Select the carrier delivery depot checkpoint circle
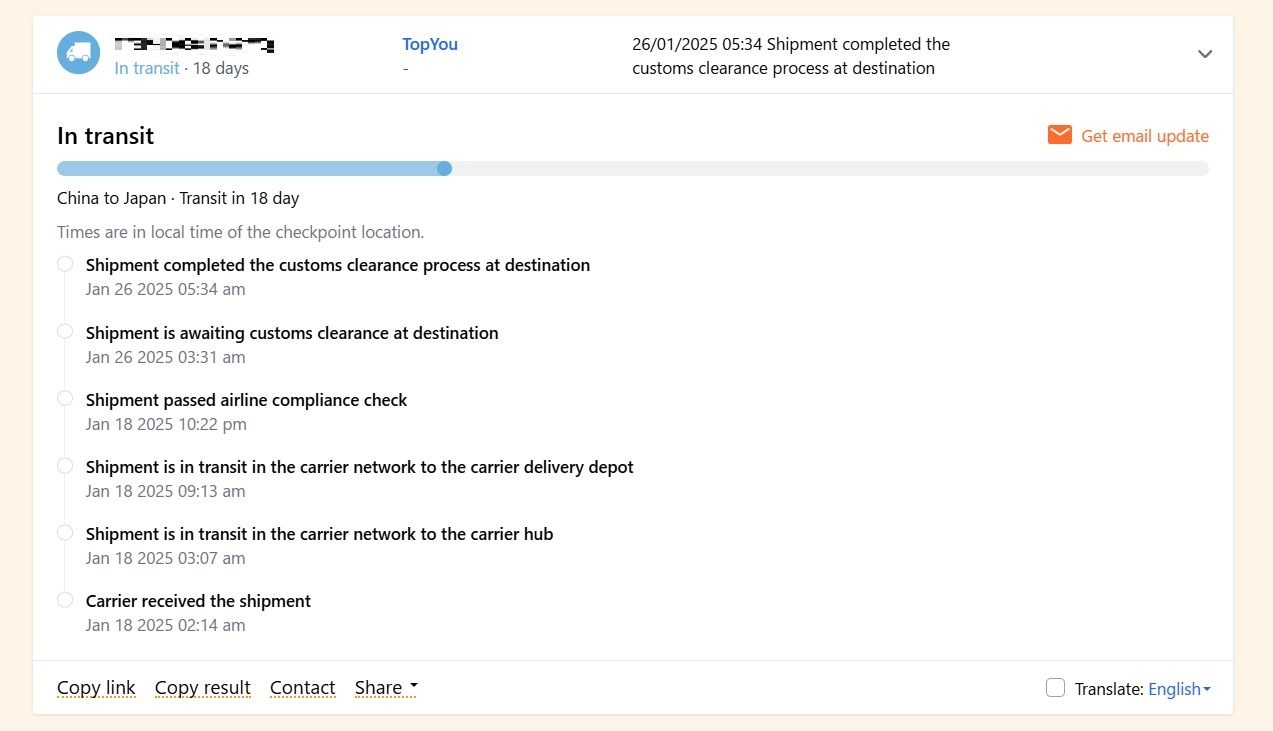 [x=65, y=465]
